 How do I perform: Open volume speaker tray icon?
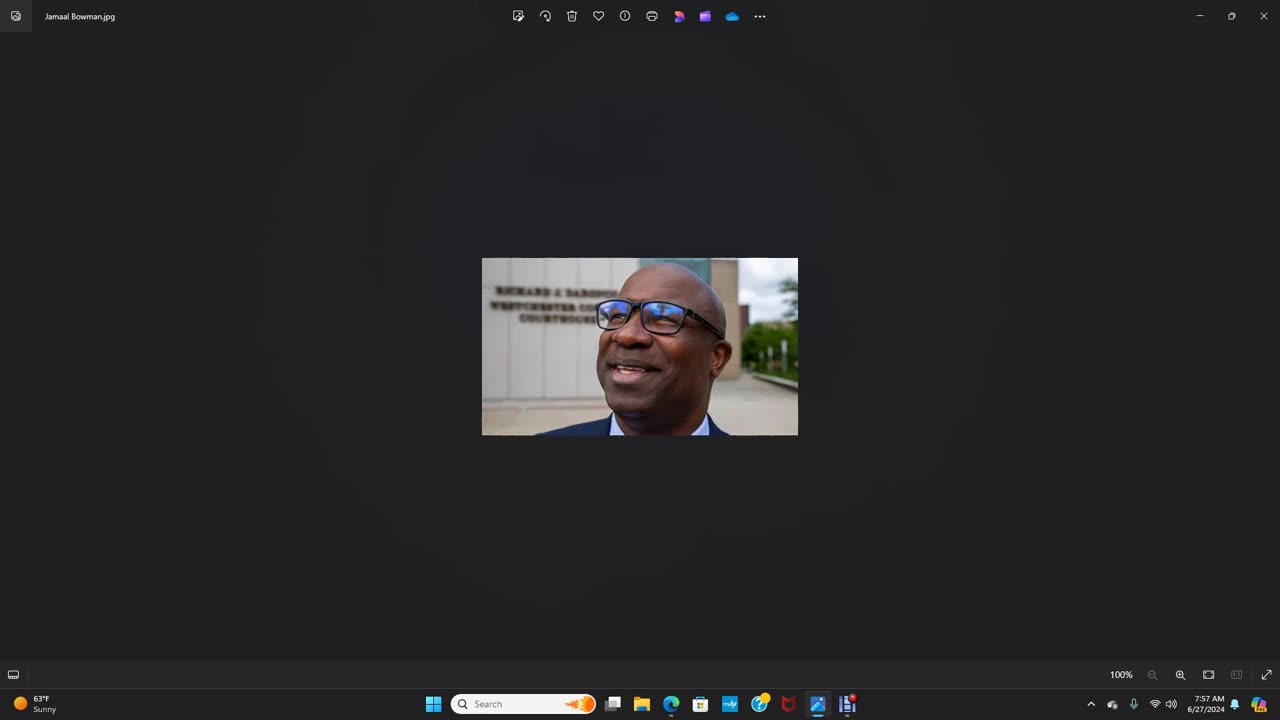1171,704
